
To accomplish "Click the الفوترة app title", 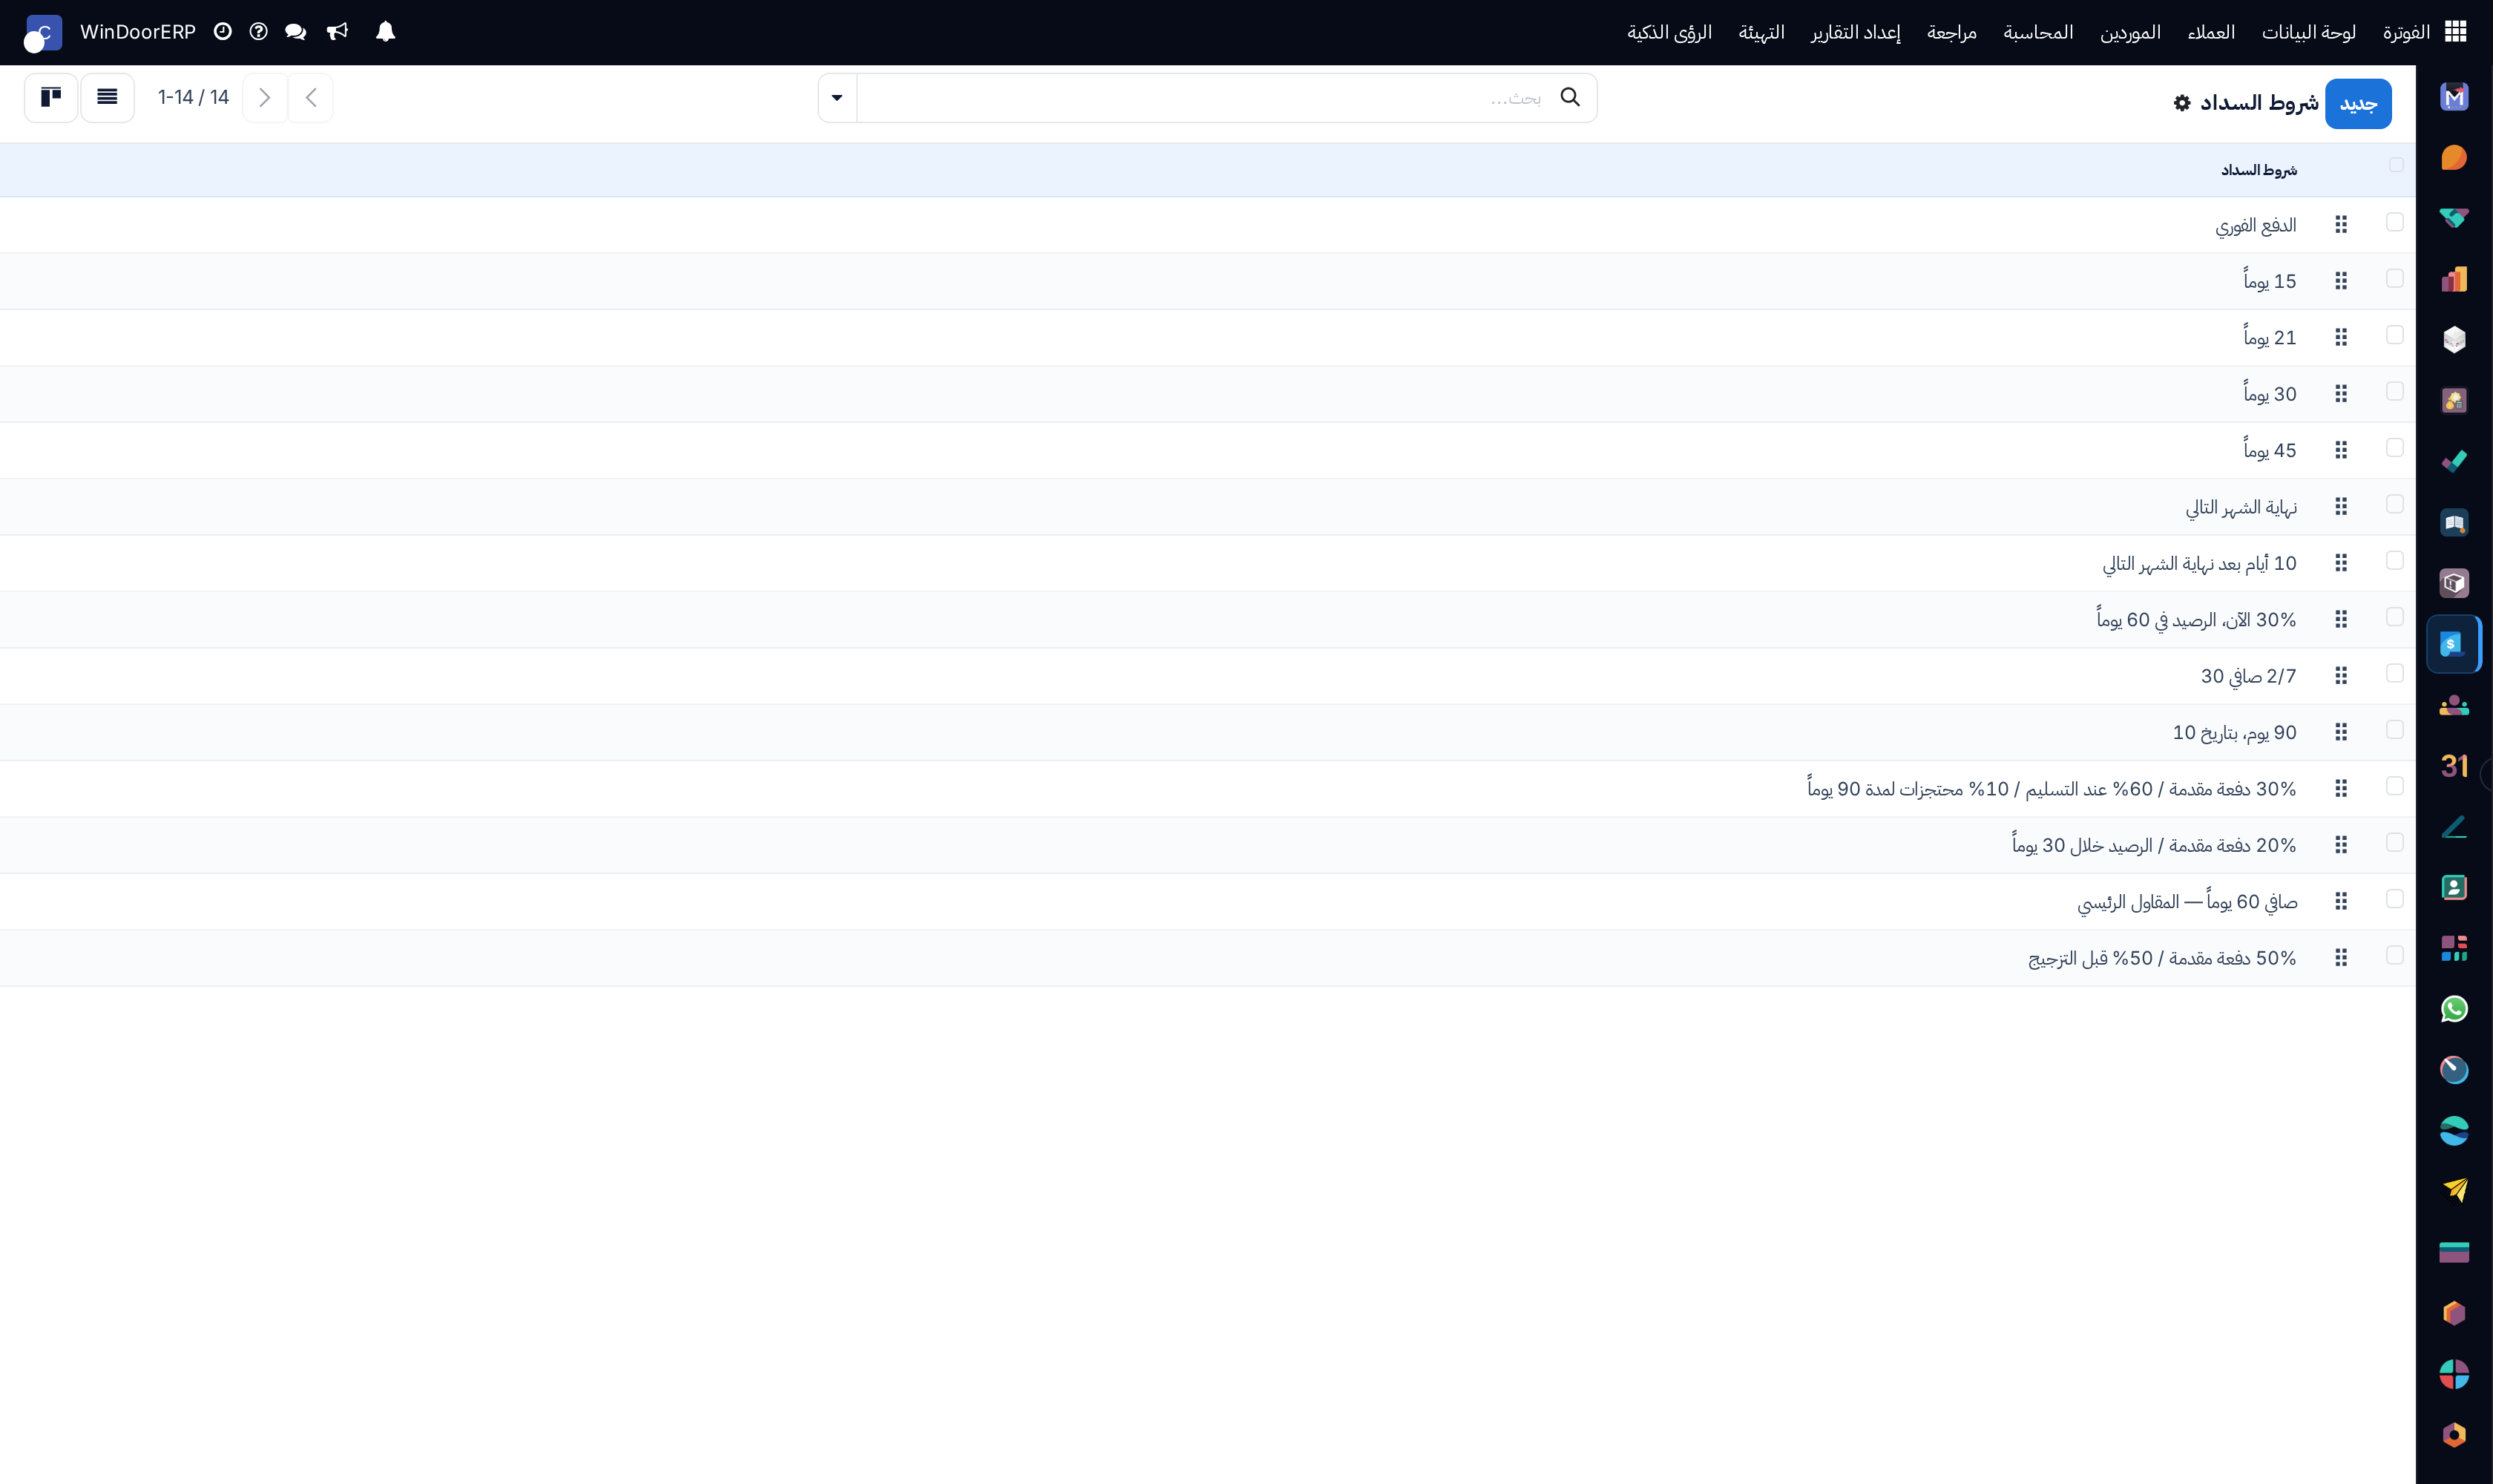I will (2406, 32).
